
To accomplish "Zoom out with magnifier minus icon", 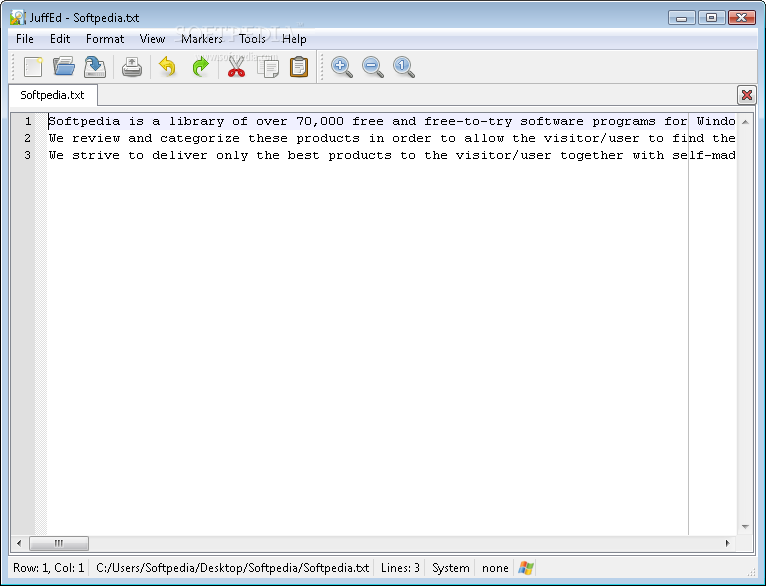I will coord(373,67).
